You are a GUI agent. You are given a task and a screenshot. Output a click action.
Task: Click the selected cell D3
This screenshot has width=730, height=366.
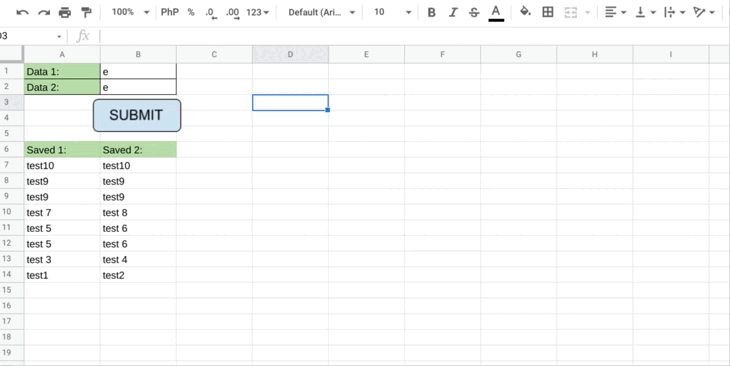(291, 102)
